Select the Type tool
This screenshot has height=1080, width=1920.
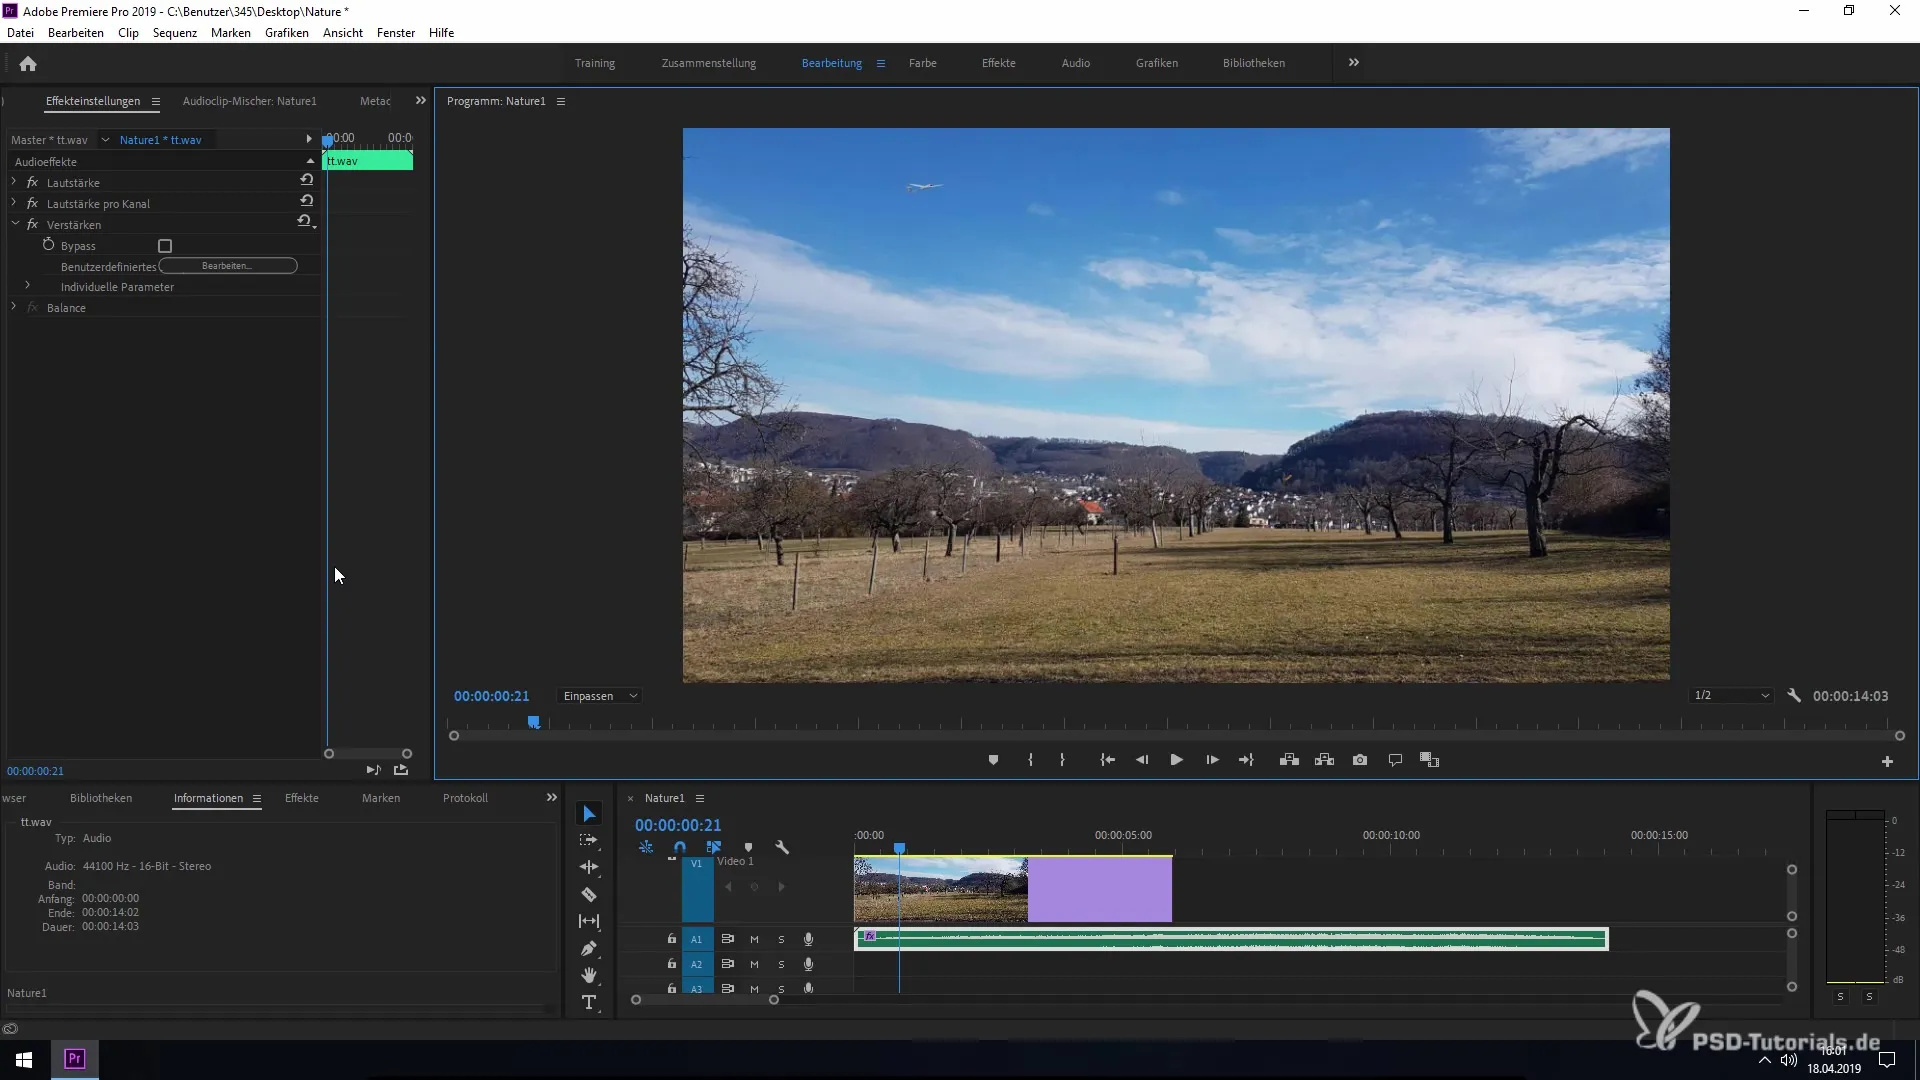tap(589, 1002)
